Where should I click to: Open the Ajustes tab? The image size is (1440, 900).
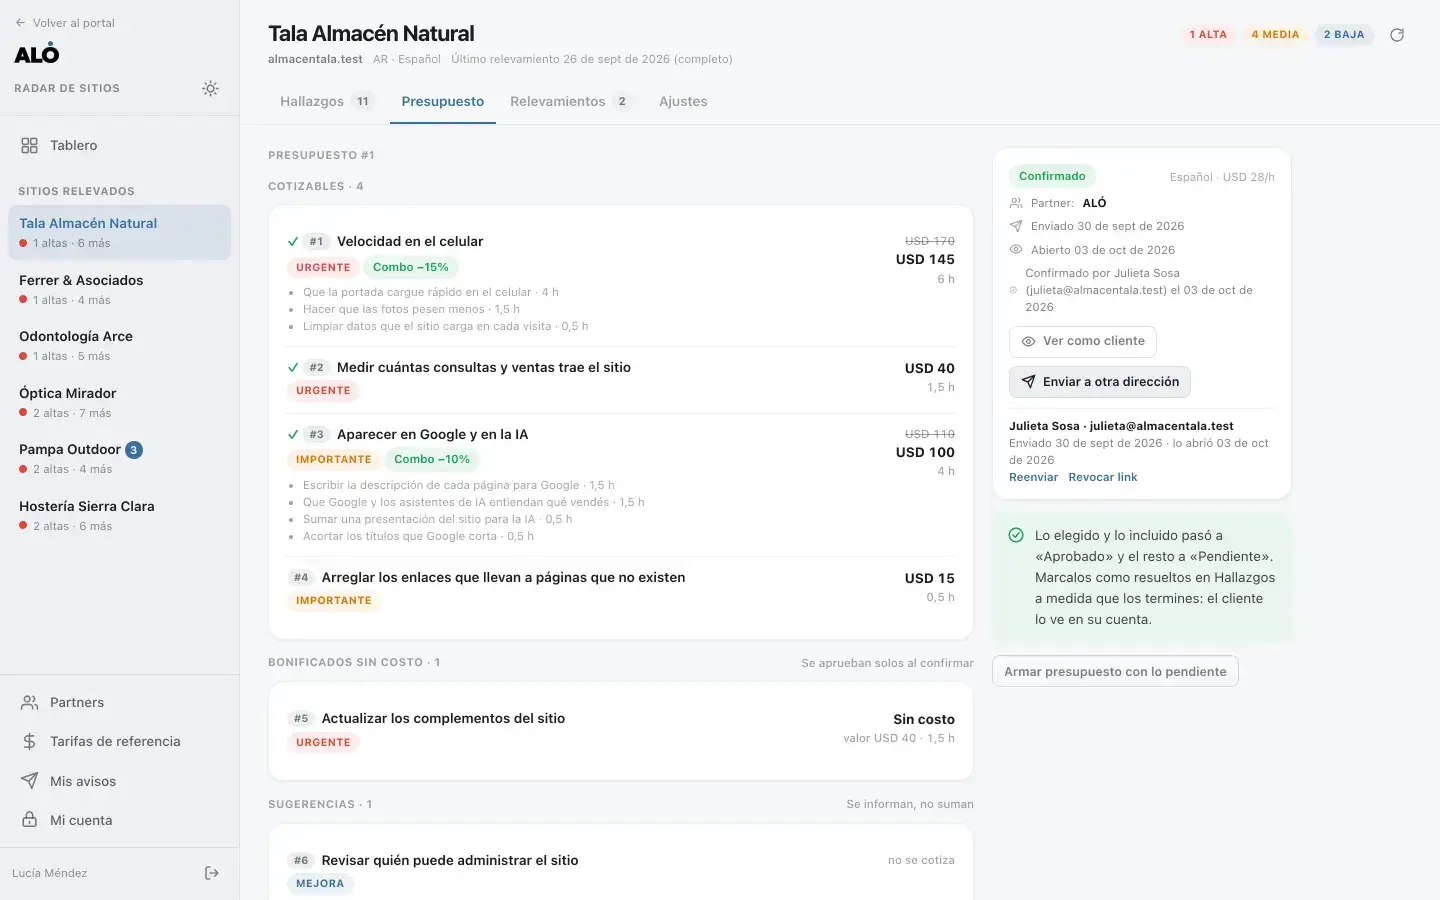[x=683, y=102]
